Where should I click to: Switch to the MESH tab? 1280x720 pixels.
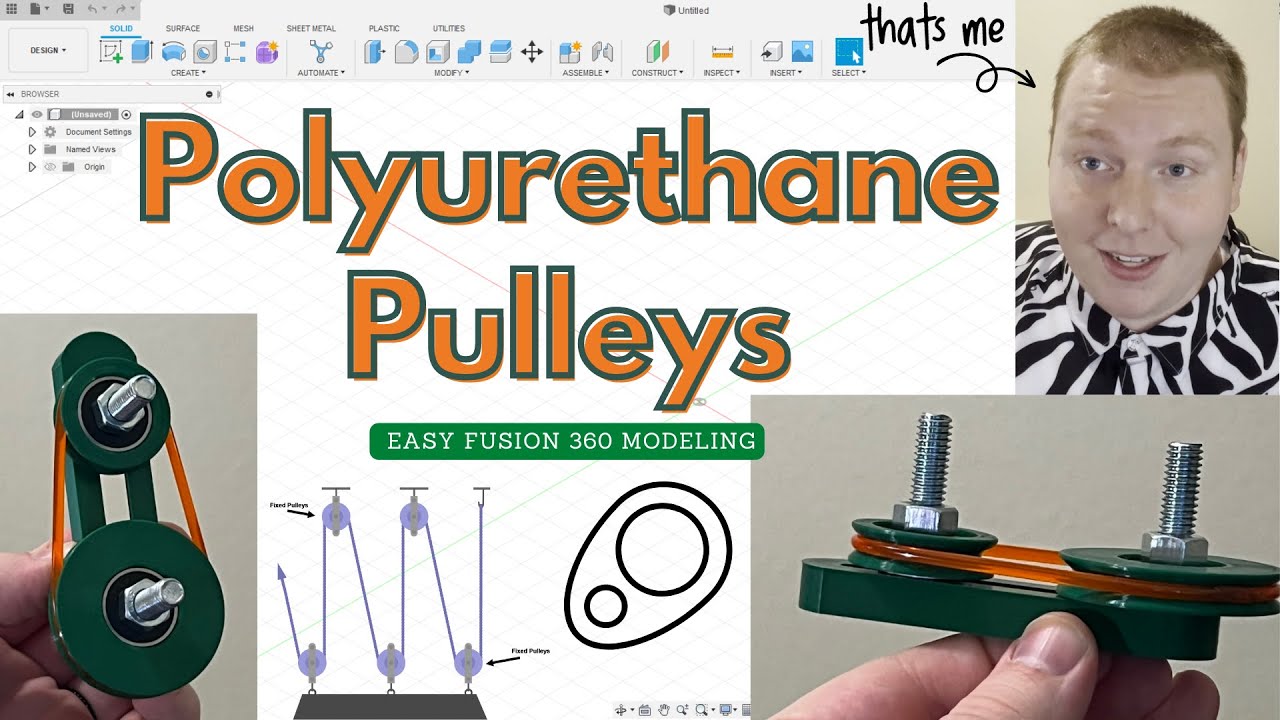point(243,28)
